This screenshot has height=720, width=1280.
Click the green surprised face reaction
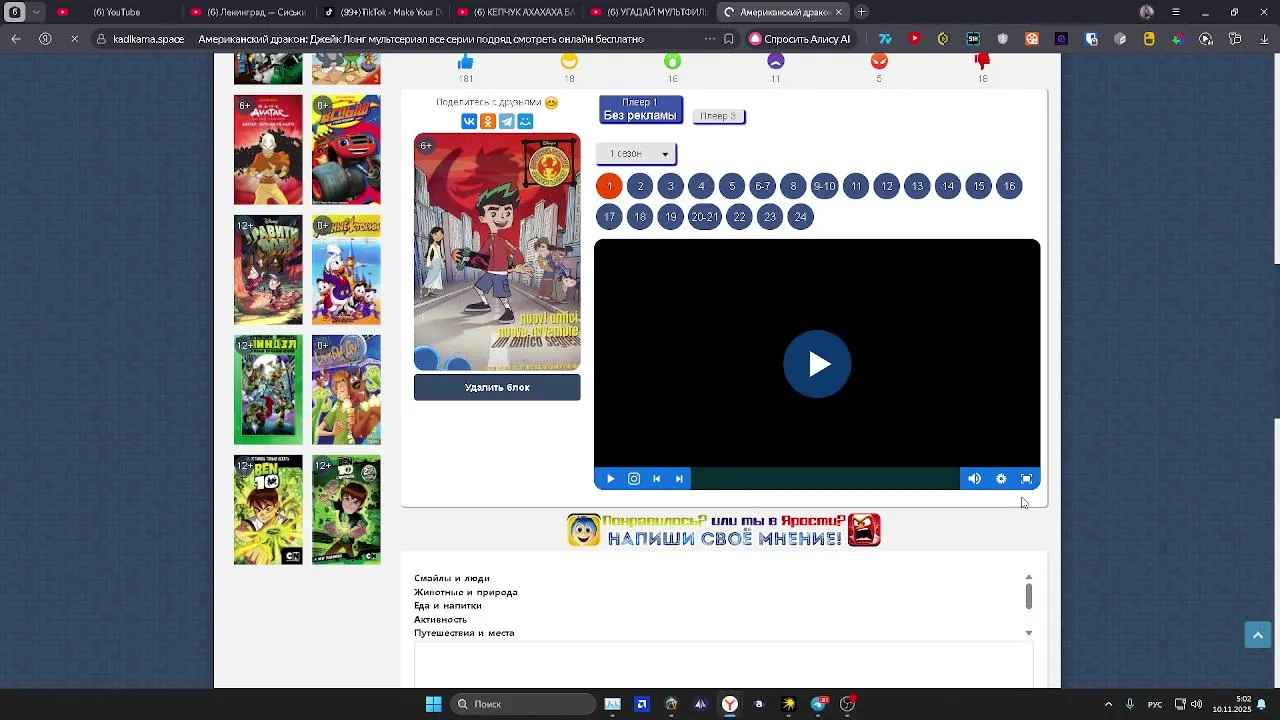pyautogui.click(x=672, y=62)
